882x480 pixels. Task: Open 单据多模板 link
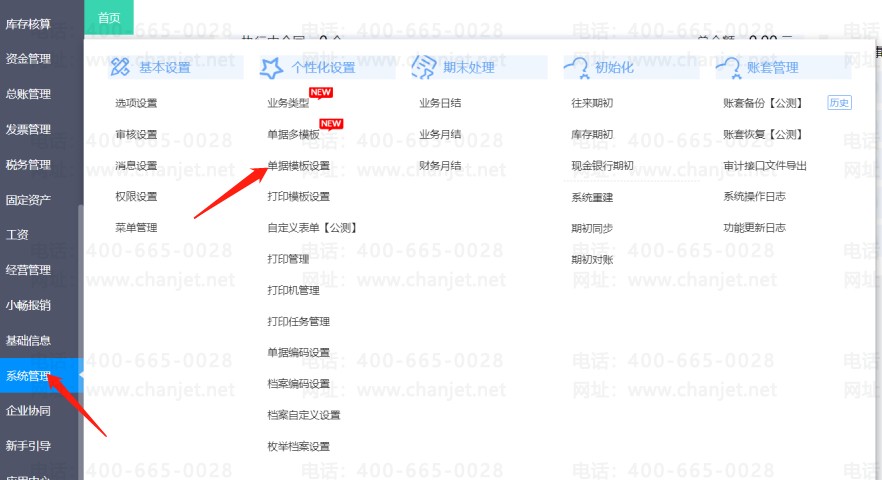coord(293,134)
